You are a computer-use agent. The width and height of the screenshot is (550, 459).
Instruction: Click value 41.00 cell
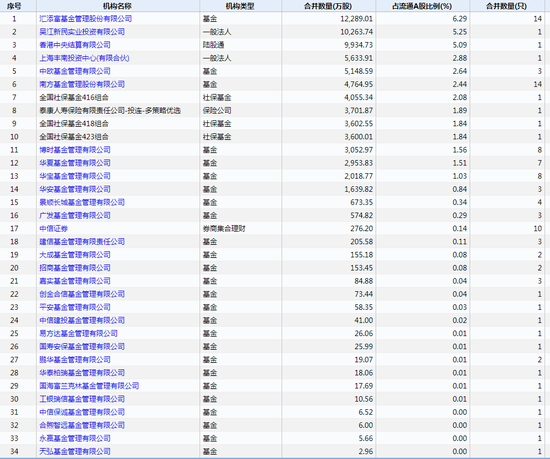[363, 320]
